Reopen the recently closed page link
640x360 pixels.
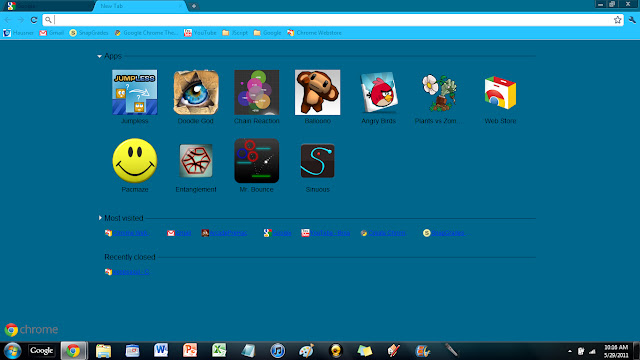pos(127,272)
